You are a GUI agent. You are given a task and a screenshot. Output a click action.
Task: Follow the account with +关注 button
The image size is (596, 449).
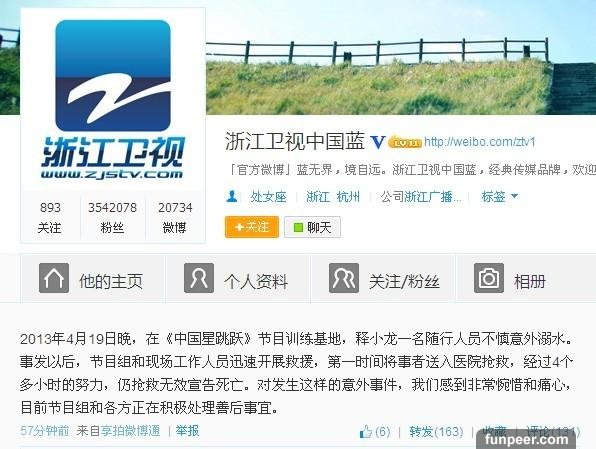pos(252,227)
